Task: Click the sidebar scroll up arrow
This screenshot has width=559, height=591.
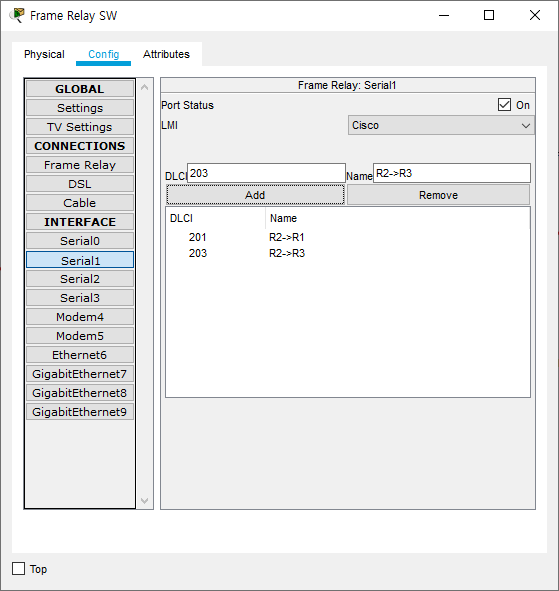Action: pyautogui.click(x=144, y=87)
